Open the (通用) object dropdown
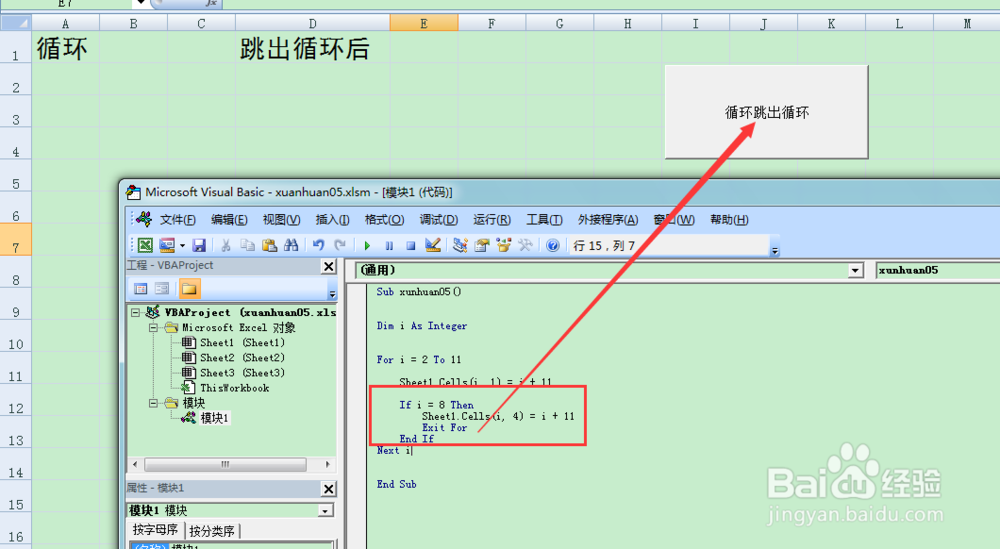The image size is (1000, 549). (855, 270)
